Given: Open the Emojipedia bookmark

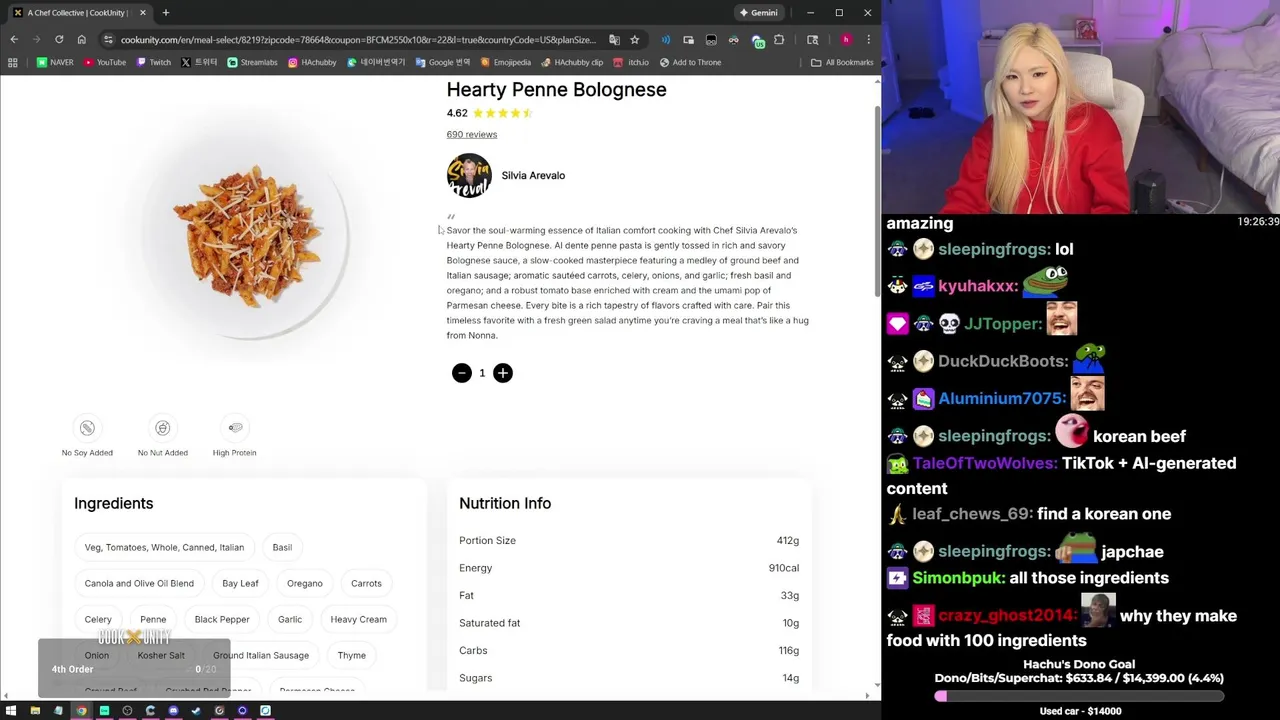Looking at the screenshot, I should coord(506,62).
